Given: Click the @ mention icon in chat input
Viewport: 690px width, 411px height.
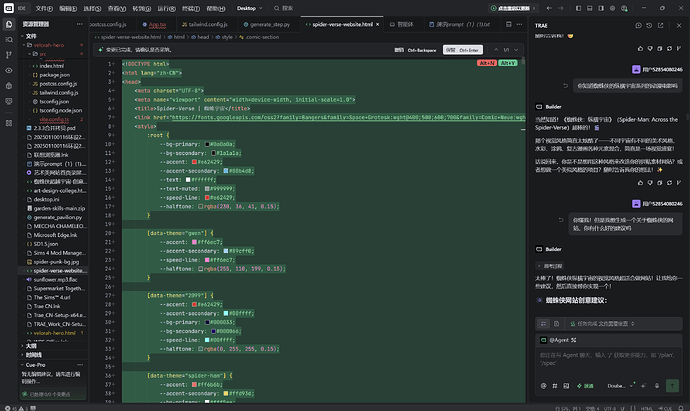Looking at the screenshot, I should 543,386.
